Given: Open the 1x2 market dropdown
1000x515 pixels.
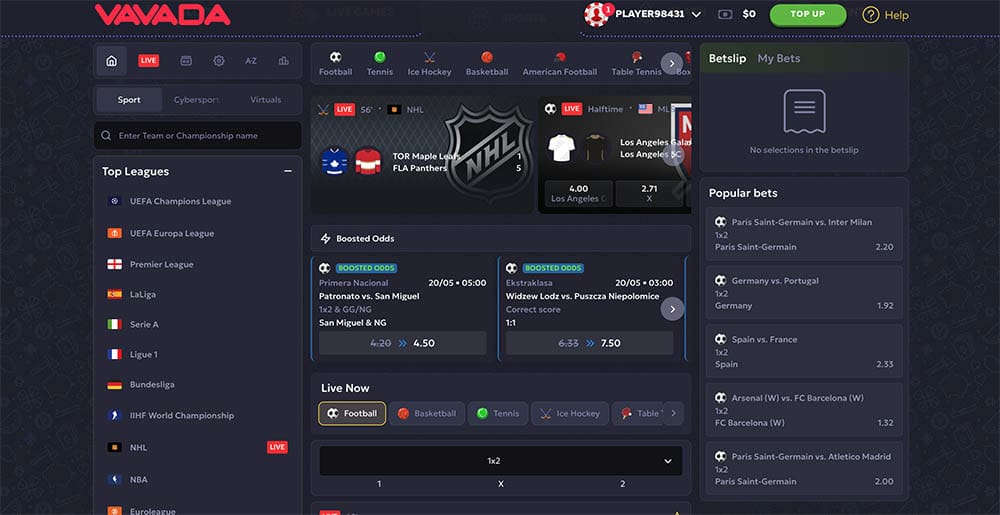Looking at the screenshot, I should point(501,460).
